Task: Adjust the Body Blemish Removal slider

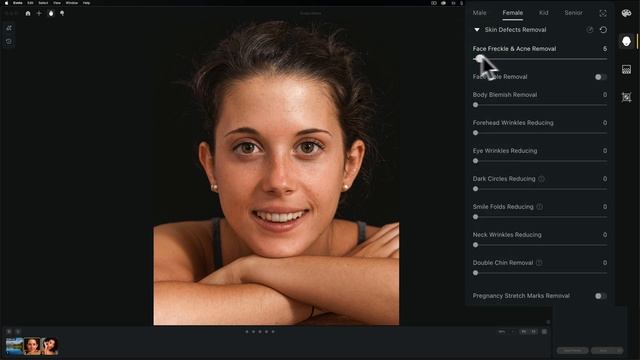Action: click(x=540, y=105)
